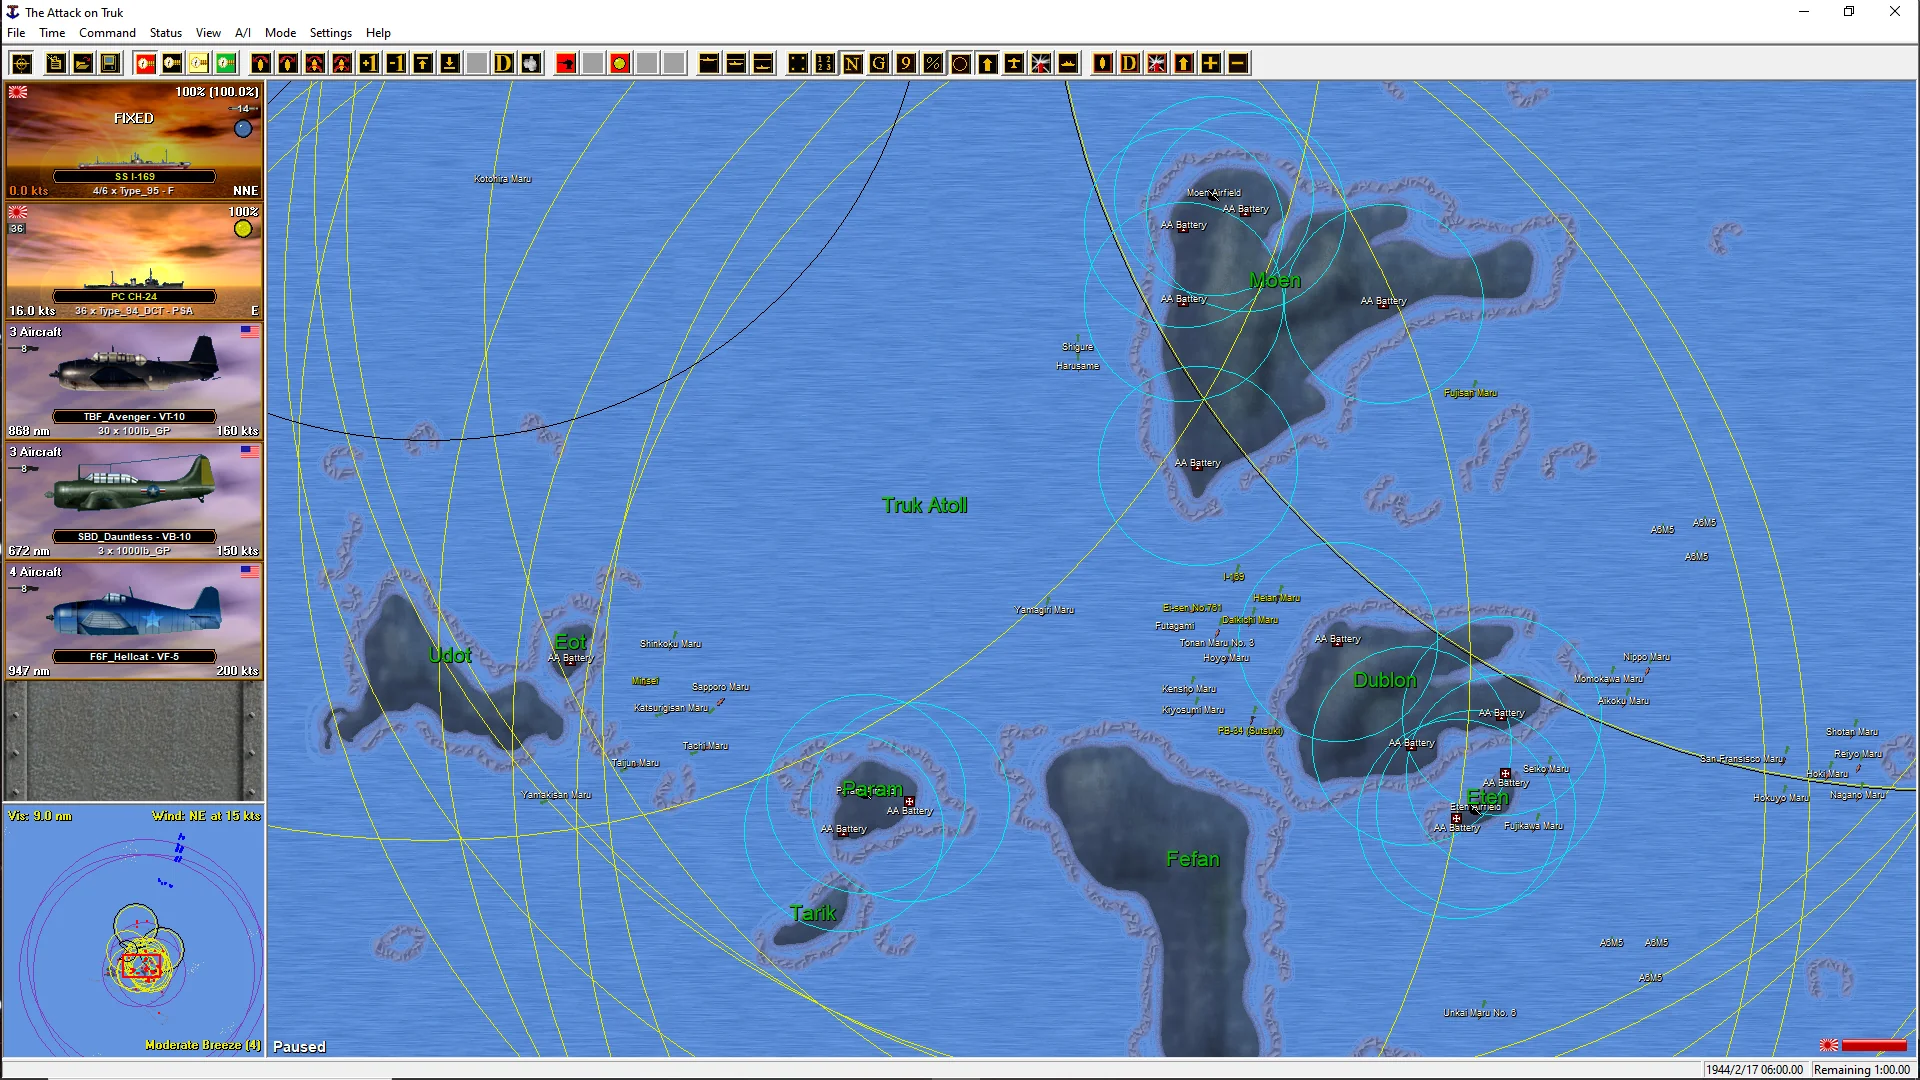1920x1080 pixels.
Task: Click the percent sign toolbar icon
Action: click(x=933, y=64)
